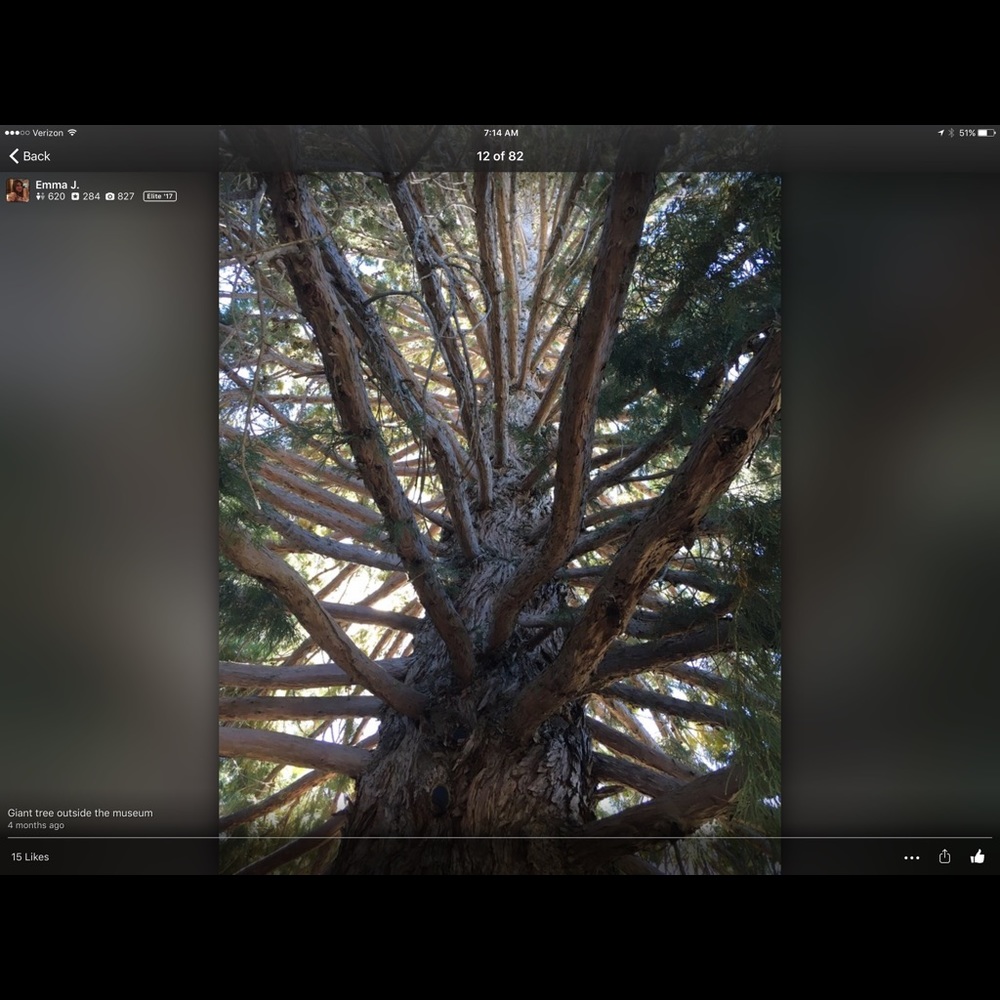Tap the location arrow status icon
The width and height of the screenshot is (1000, 1000).
pos(940,133)
